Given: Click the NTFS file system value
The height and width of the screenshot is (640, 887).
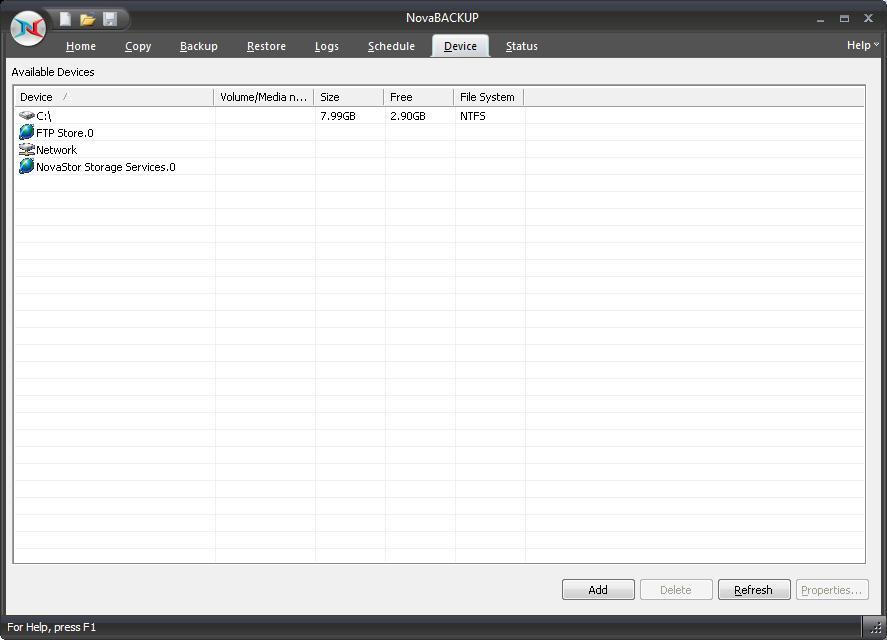Looking at the screenshot, I should coord(472,116).
